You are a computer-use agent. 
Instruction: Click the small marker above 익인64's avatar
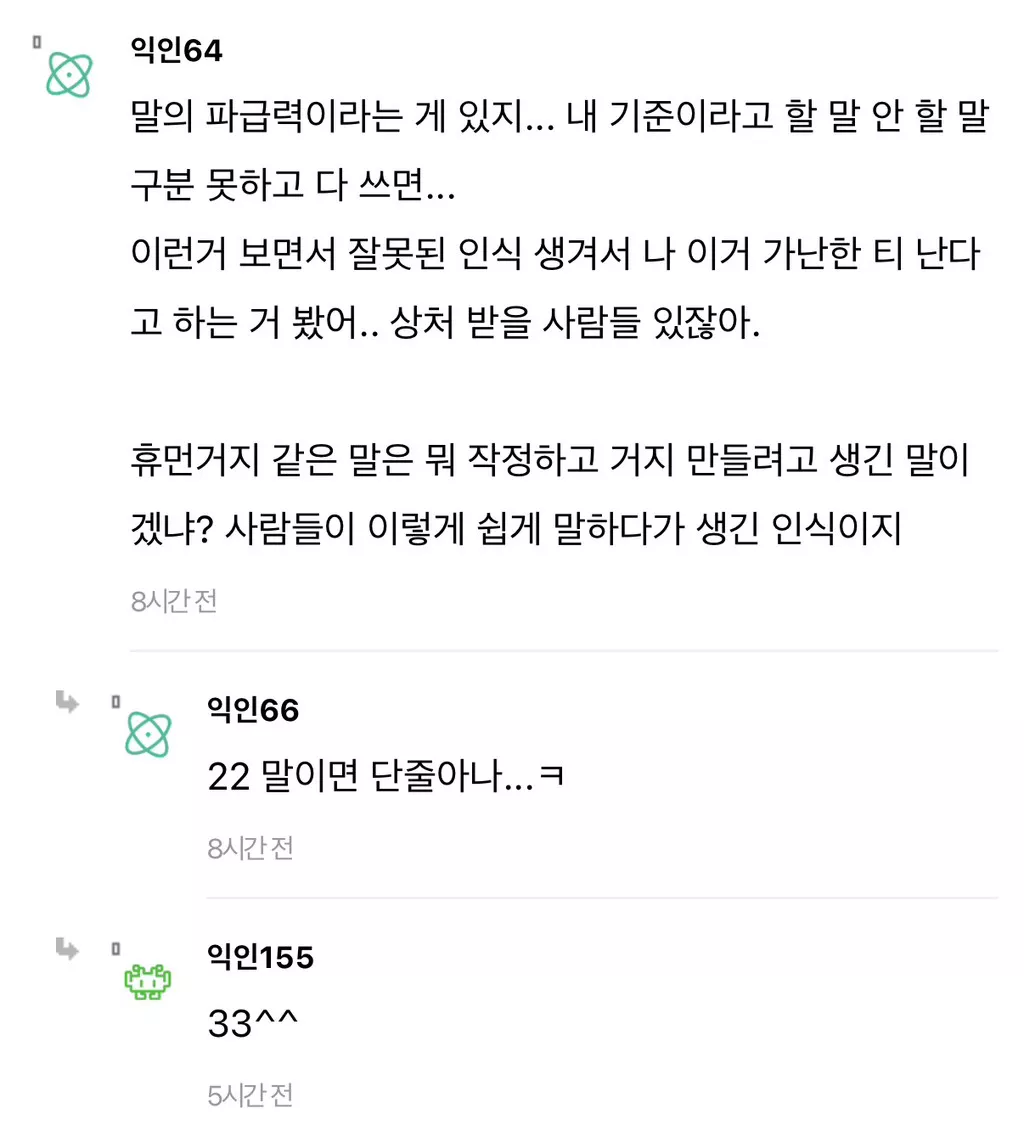(x=37, y=42)
